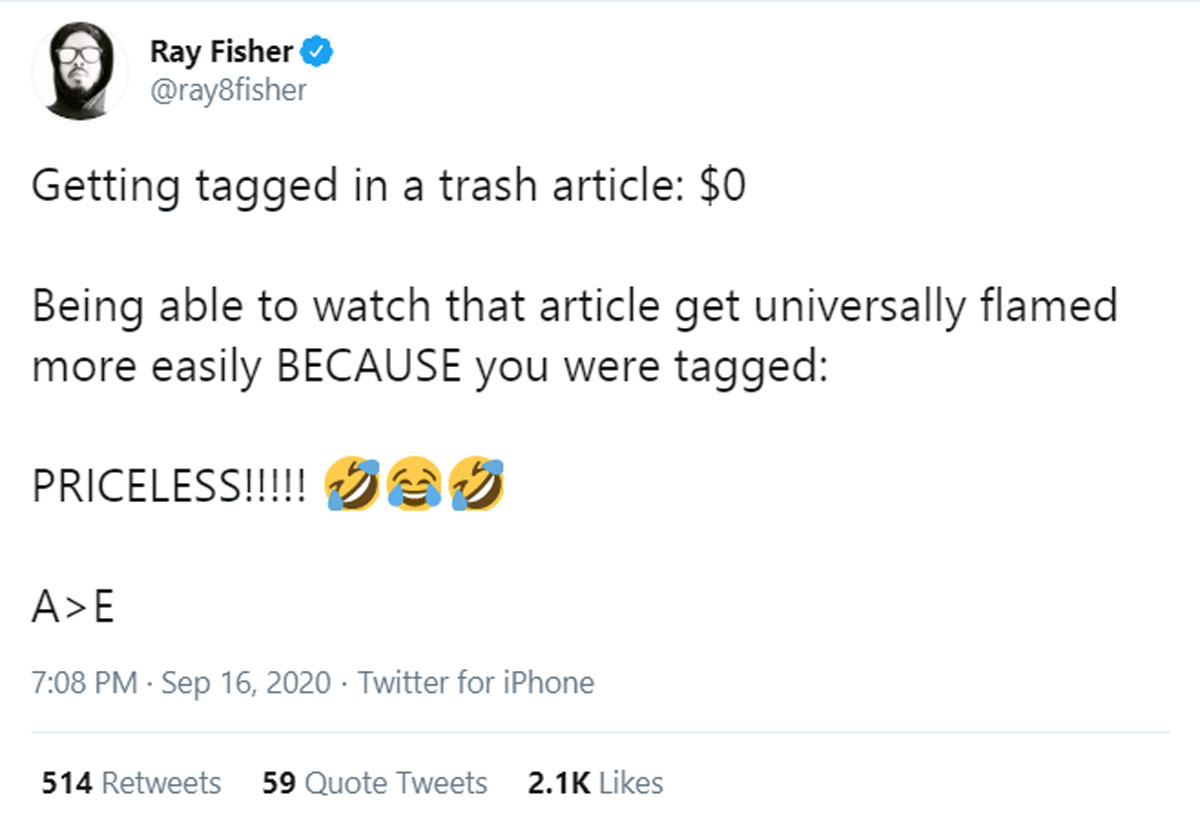The image size is (1200, 830).
Task: Visit the @ray8fisher handle link
Action: 228,90
